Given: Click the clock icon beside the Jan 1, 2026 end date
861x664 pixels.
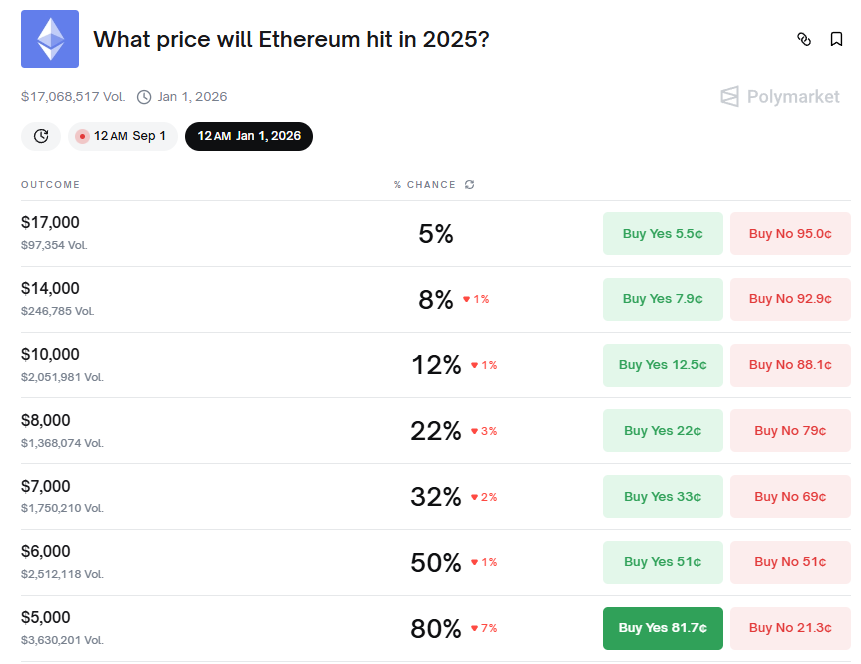Looking at the screenshot, I should [x=144, y=97].
